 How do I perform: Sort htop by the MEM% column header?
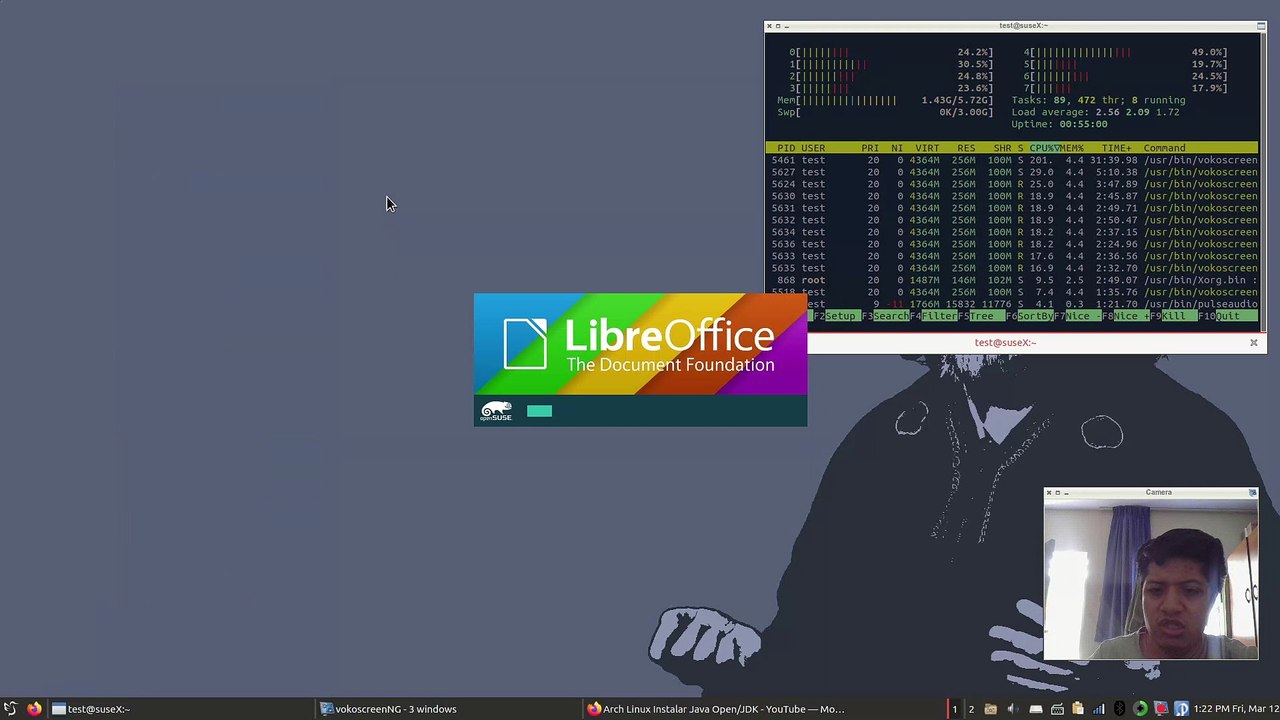1072,148
